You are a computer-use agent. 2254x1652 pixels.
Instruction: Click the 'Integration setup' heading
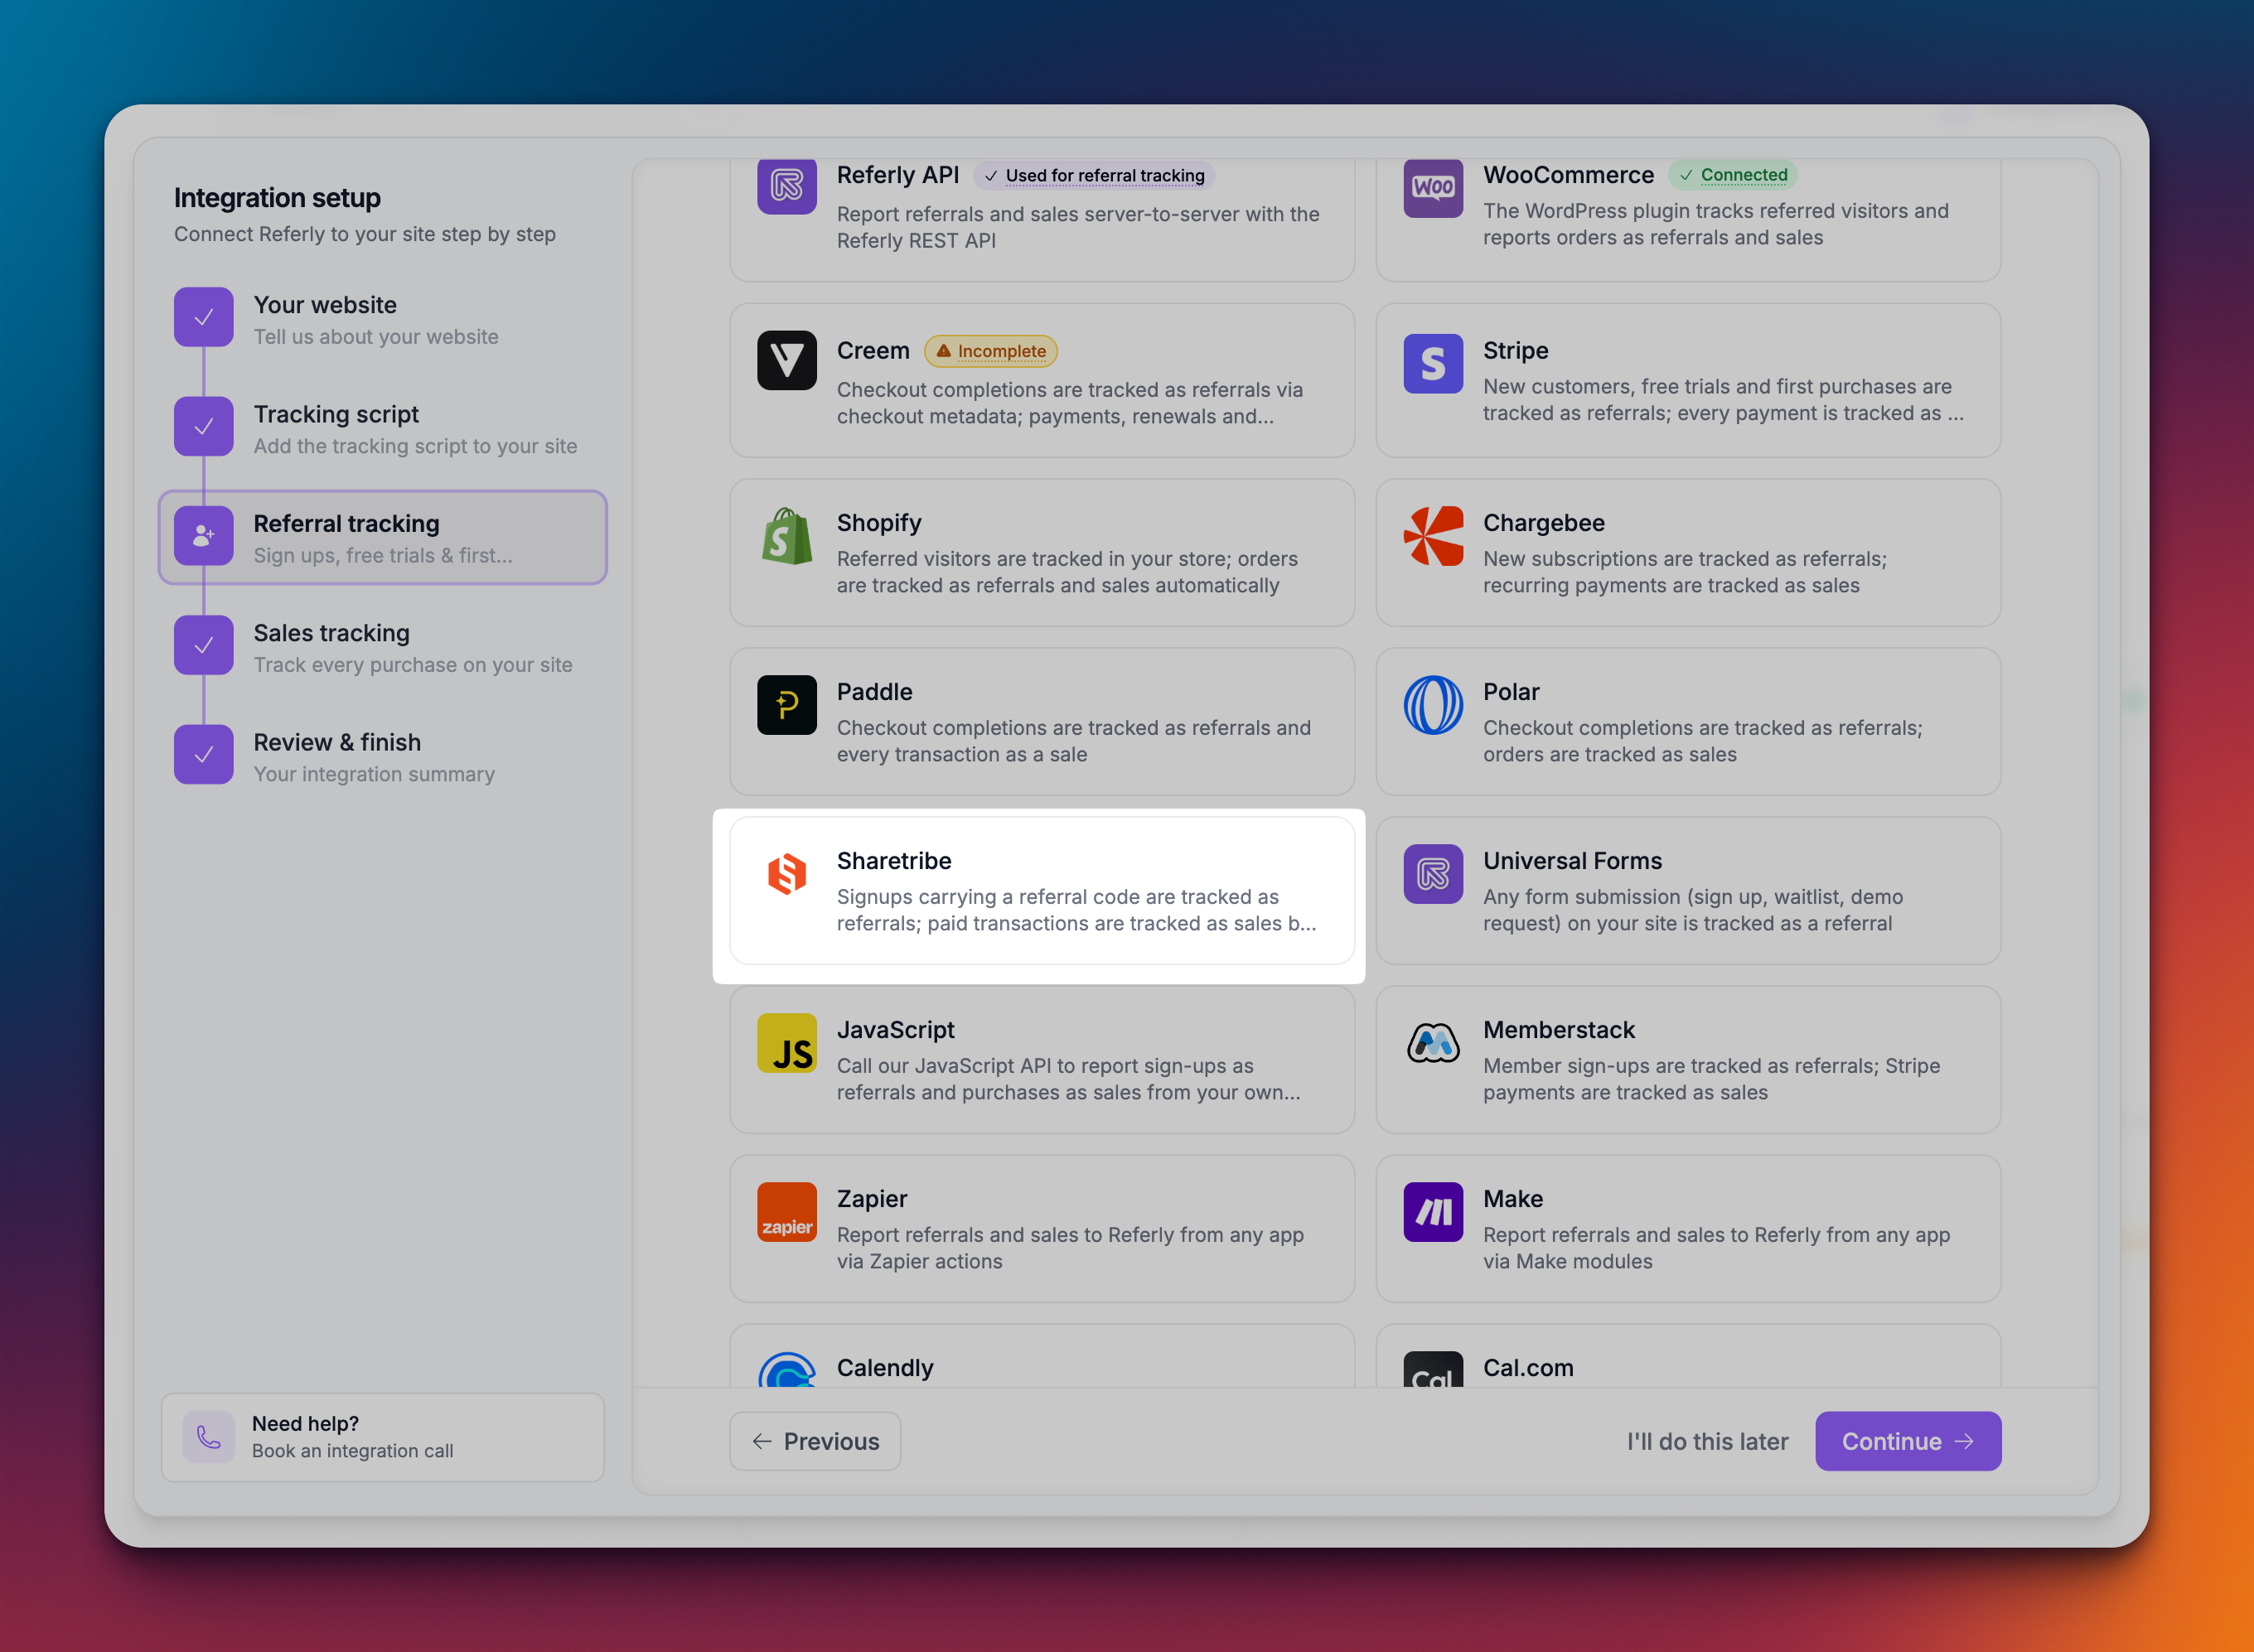[x=277, y=198]
